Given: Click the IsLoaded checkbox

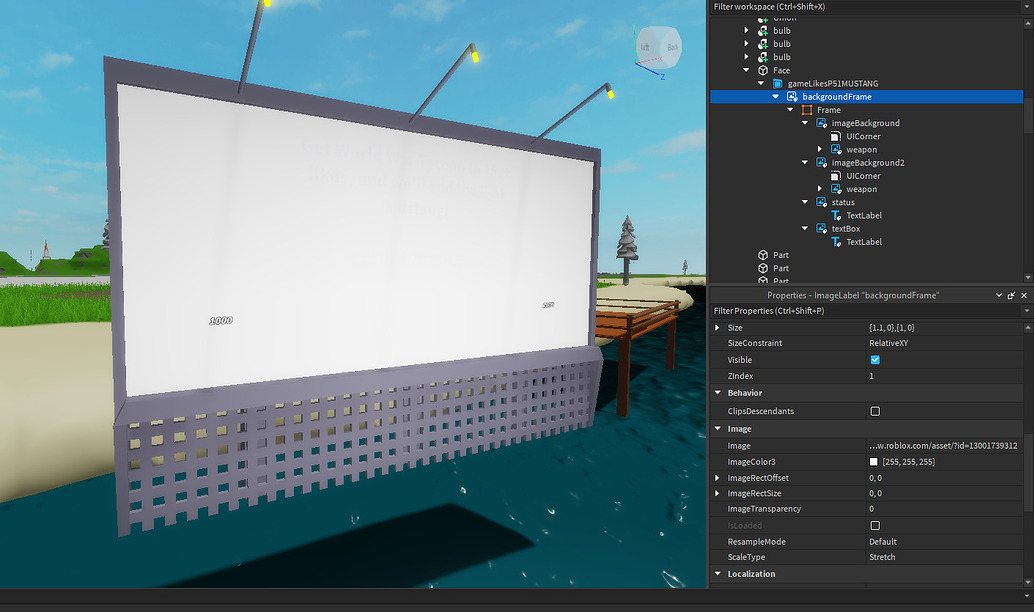Looking at the screenshot, I should pos(875,525).
